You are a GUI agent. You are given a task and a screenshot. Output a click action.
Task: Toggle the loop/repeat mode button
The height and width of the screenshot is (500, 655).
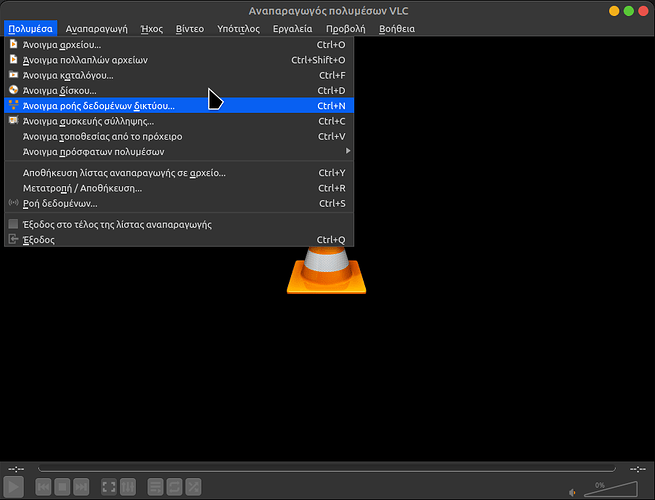[x=174, y=487]
